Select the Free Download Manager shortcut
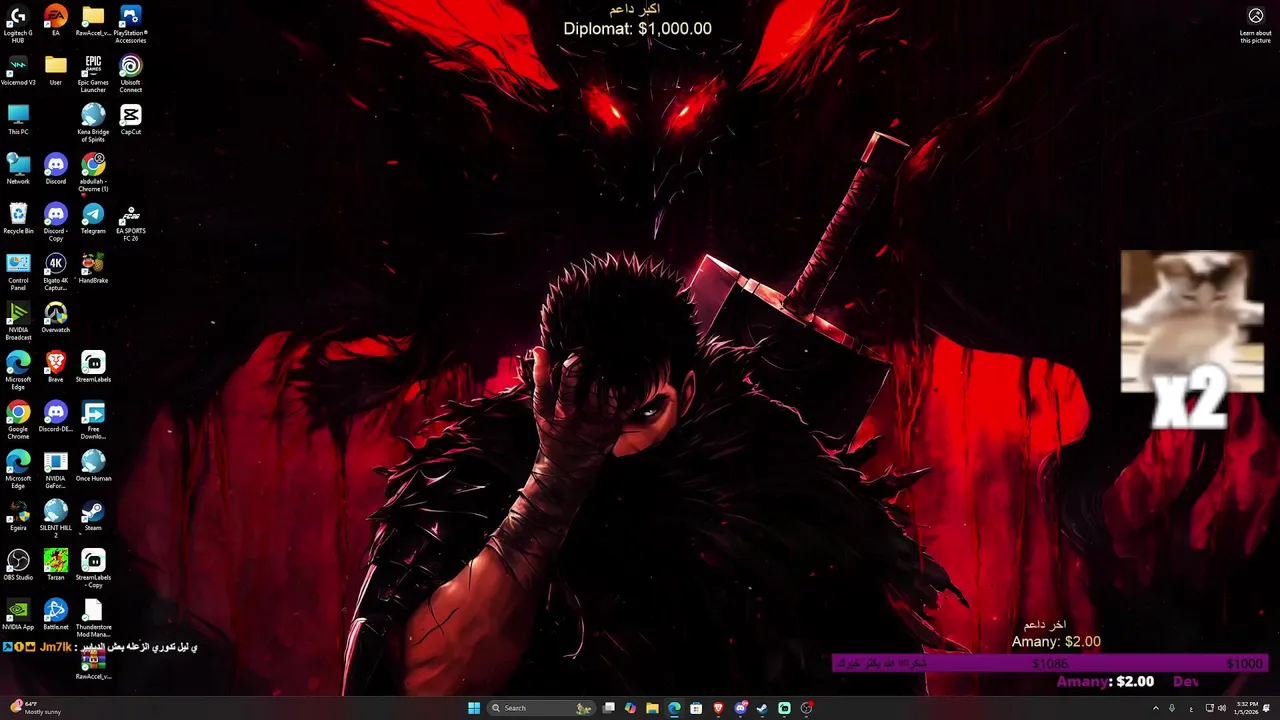 click(93, 419)
